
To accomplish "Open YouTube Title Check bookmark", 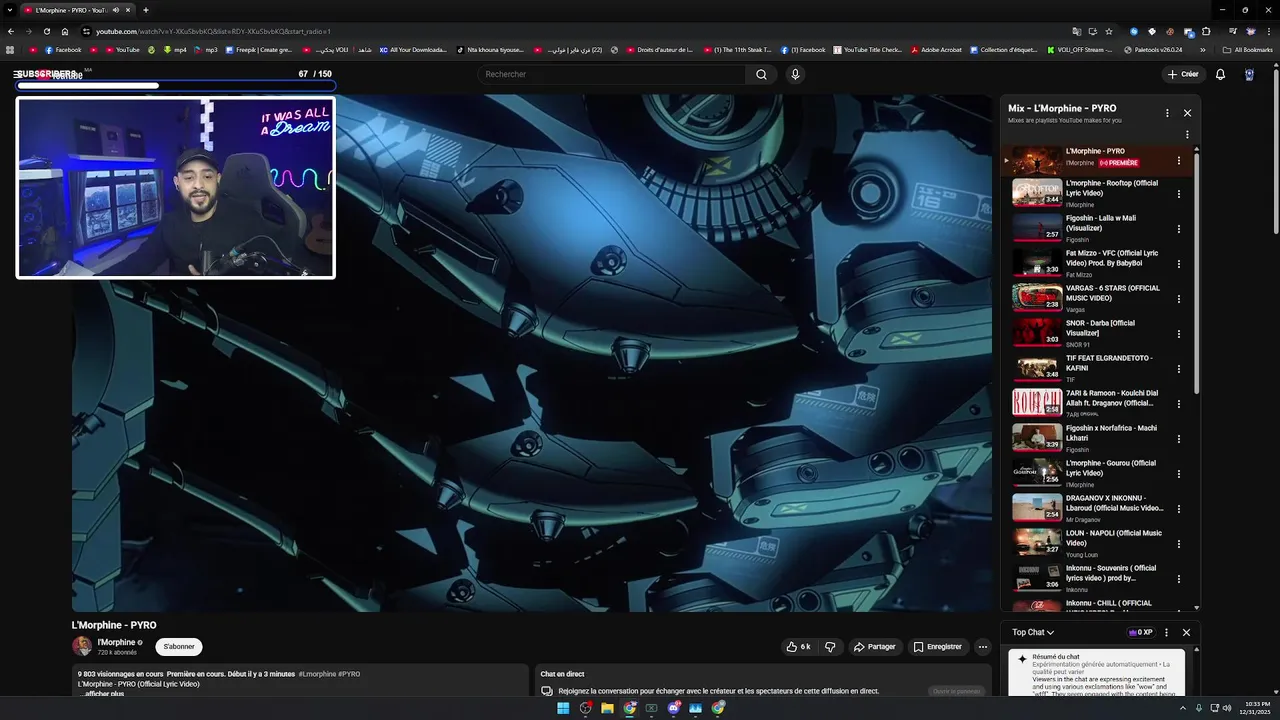I will pyautogui.click(x=867, y=49).
